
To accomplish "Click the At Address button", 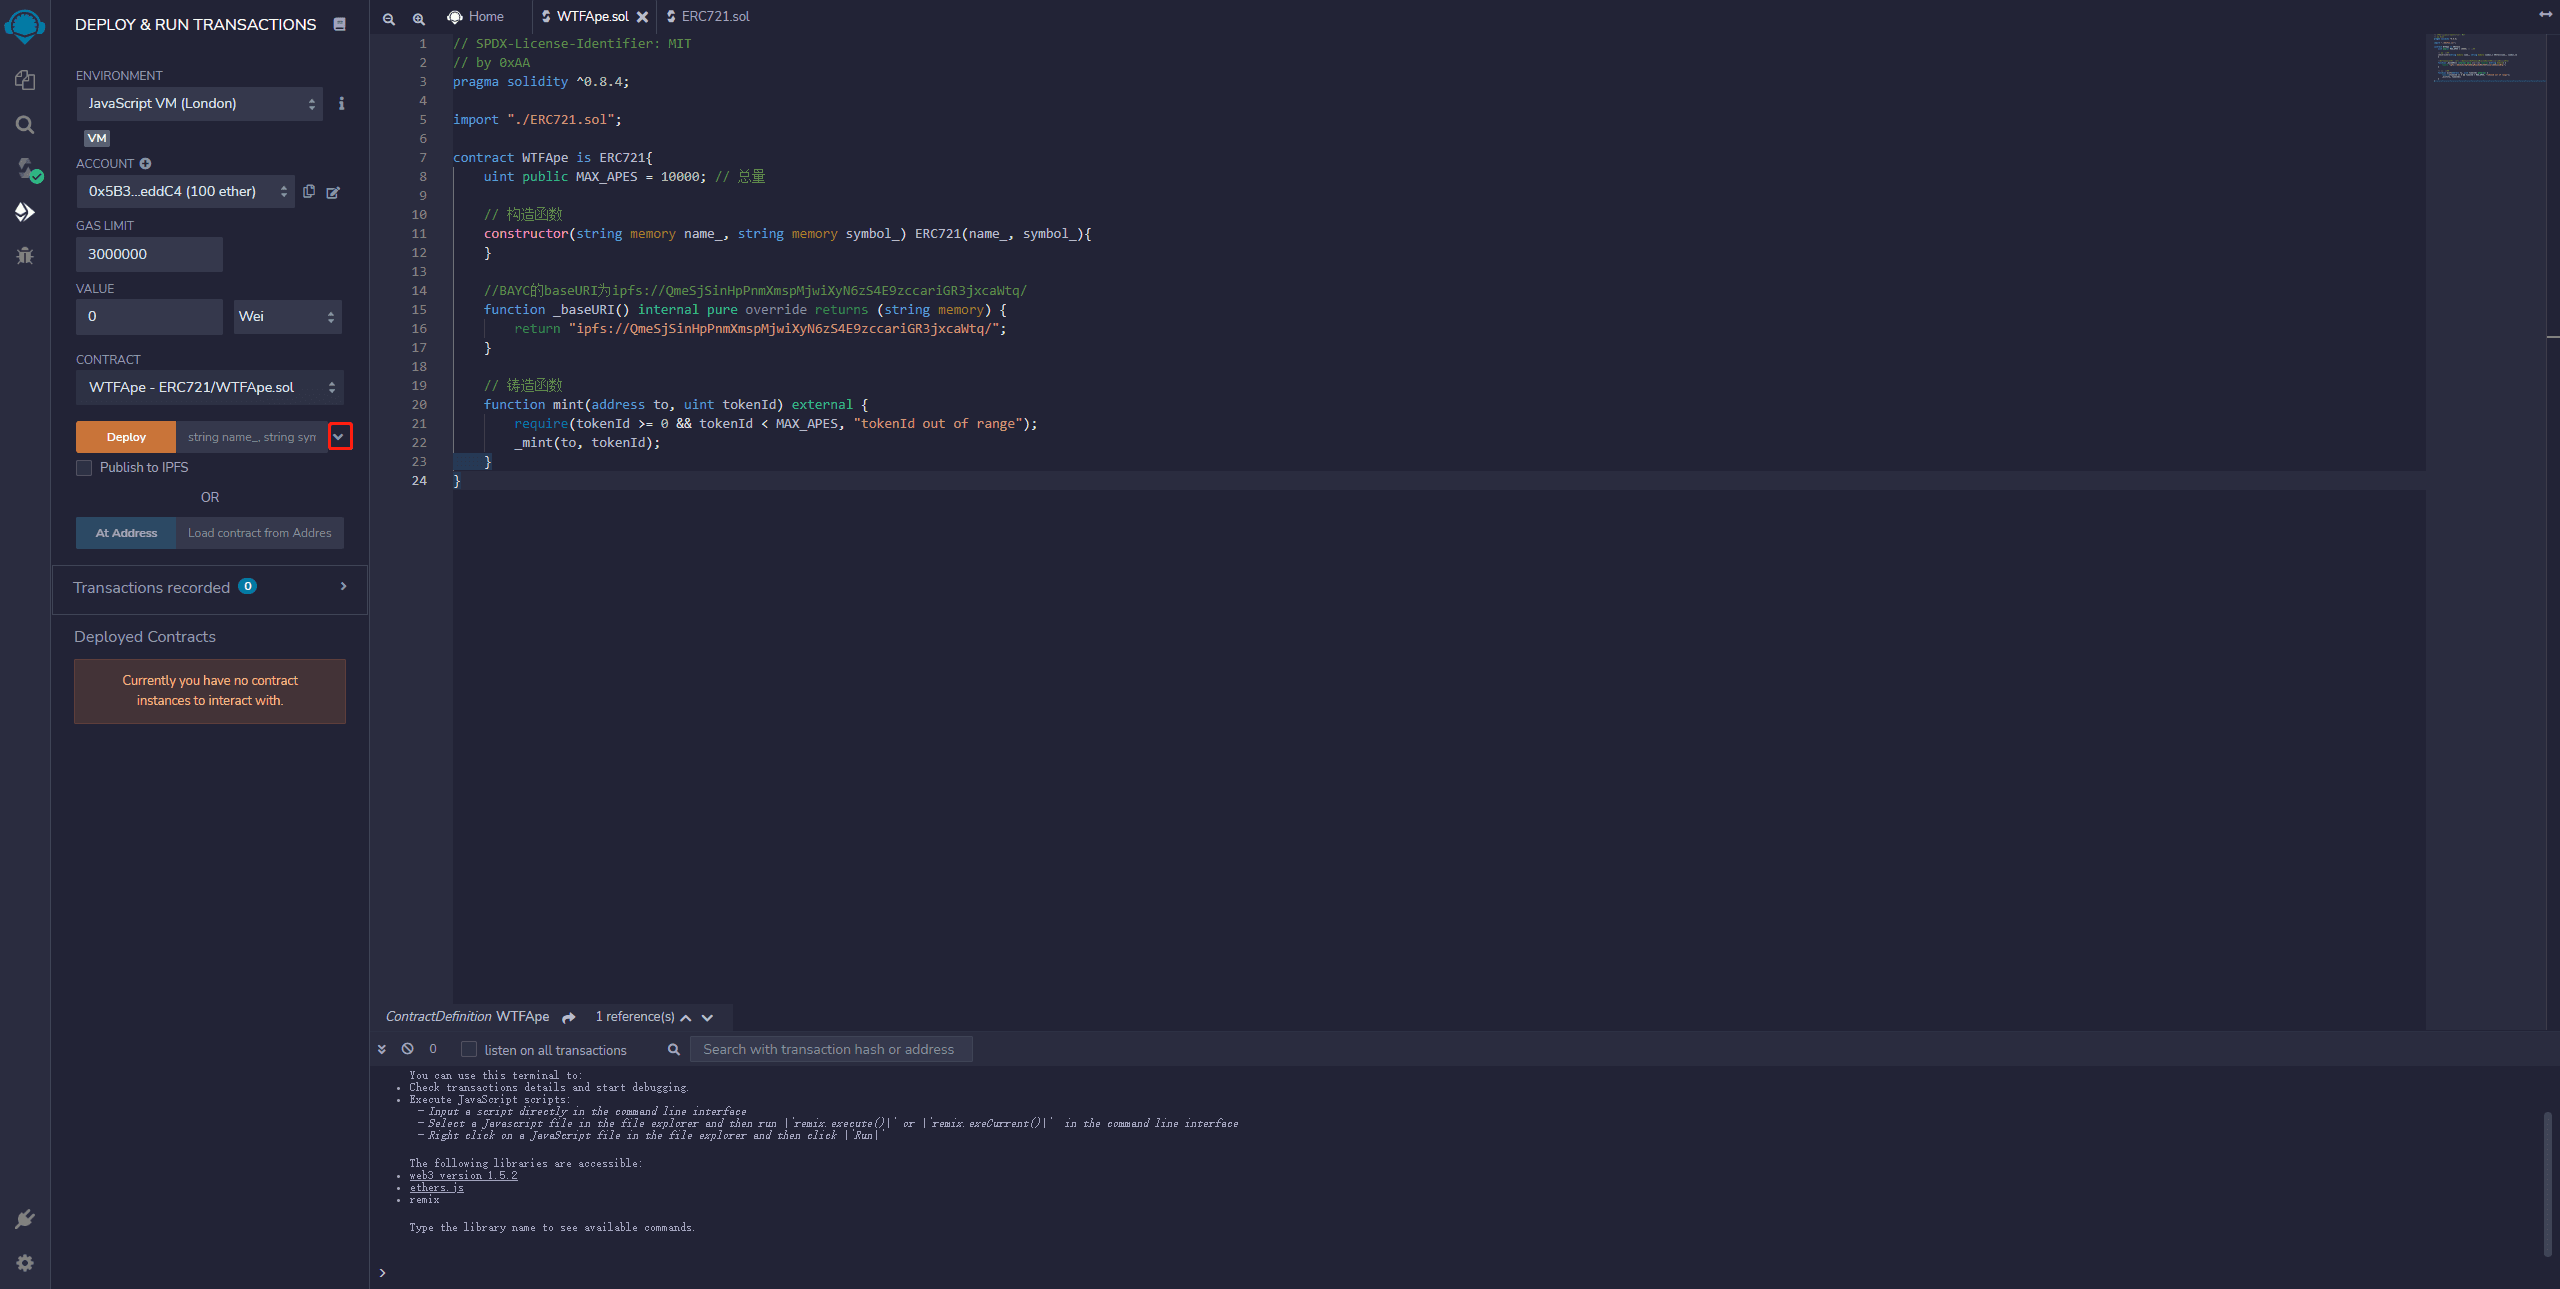I will click(126, 533).
